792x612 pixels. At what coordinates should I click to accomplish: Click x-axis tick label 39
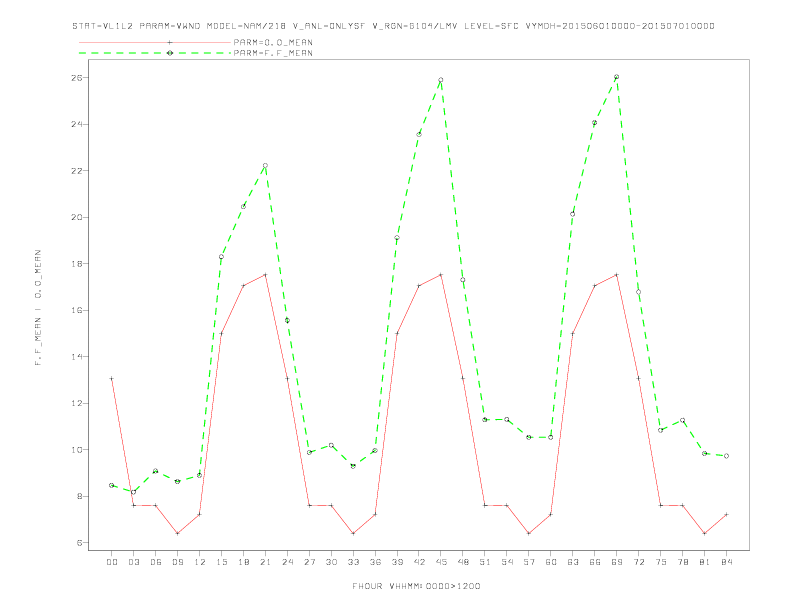tap(397, 562)
